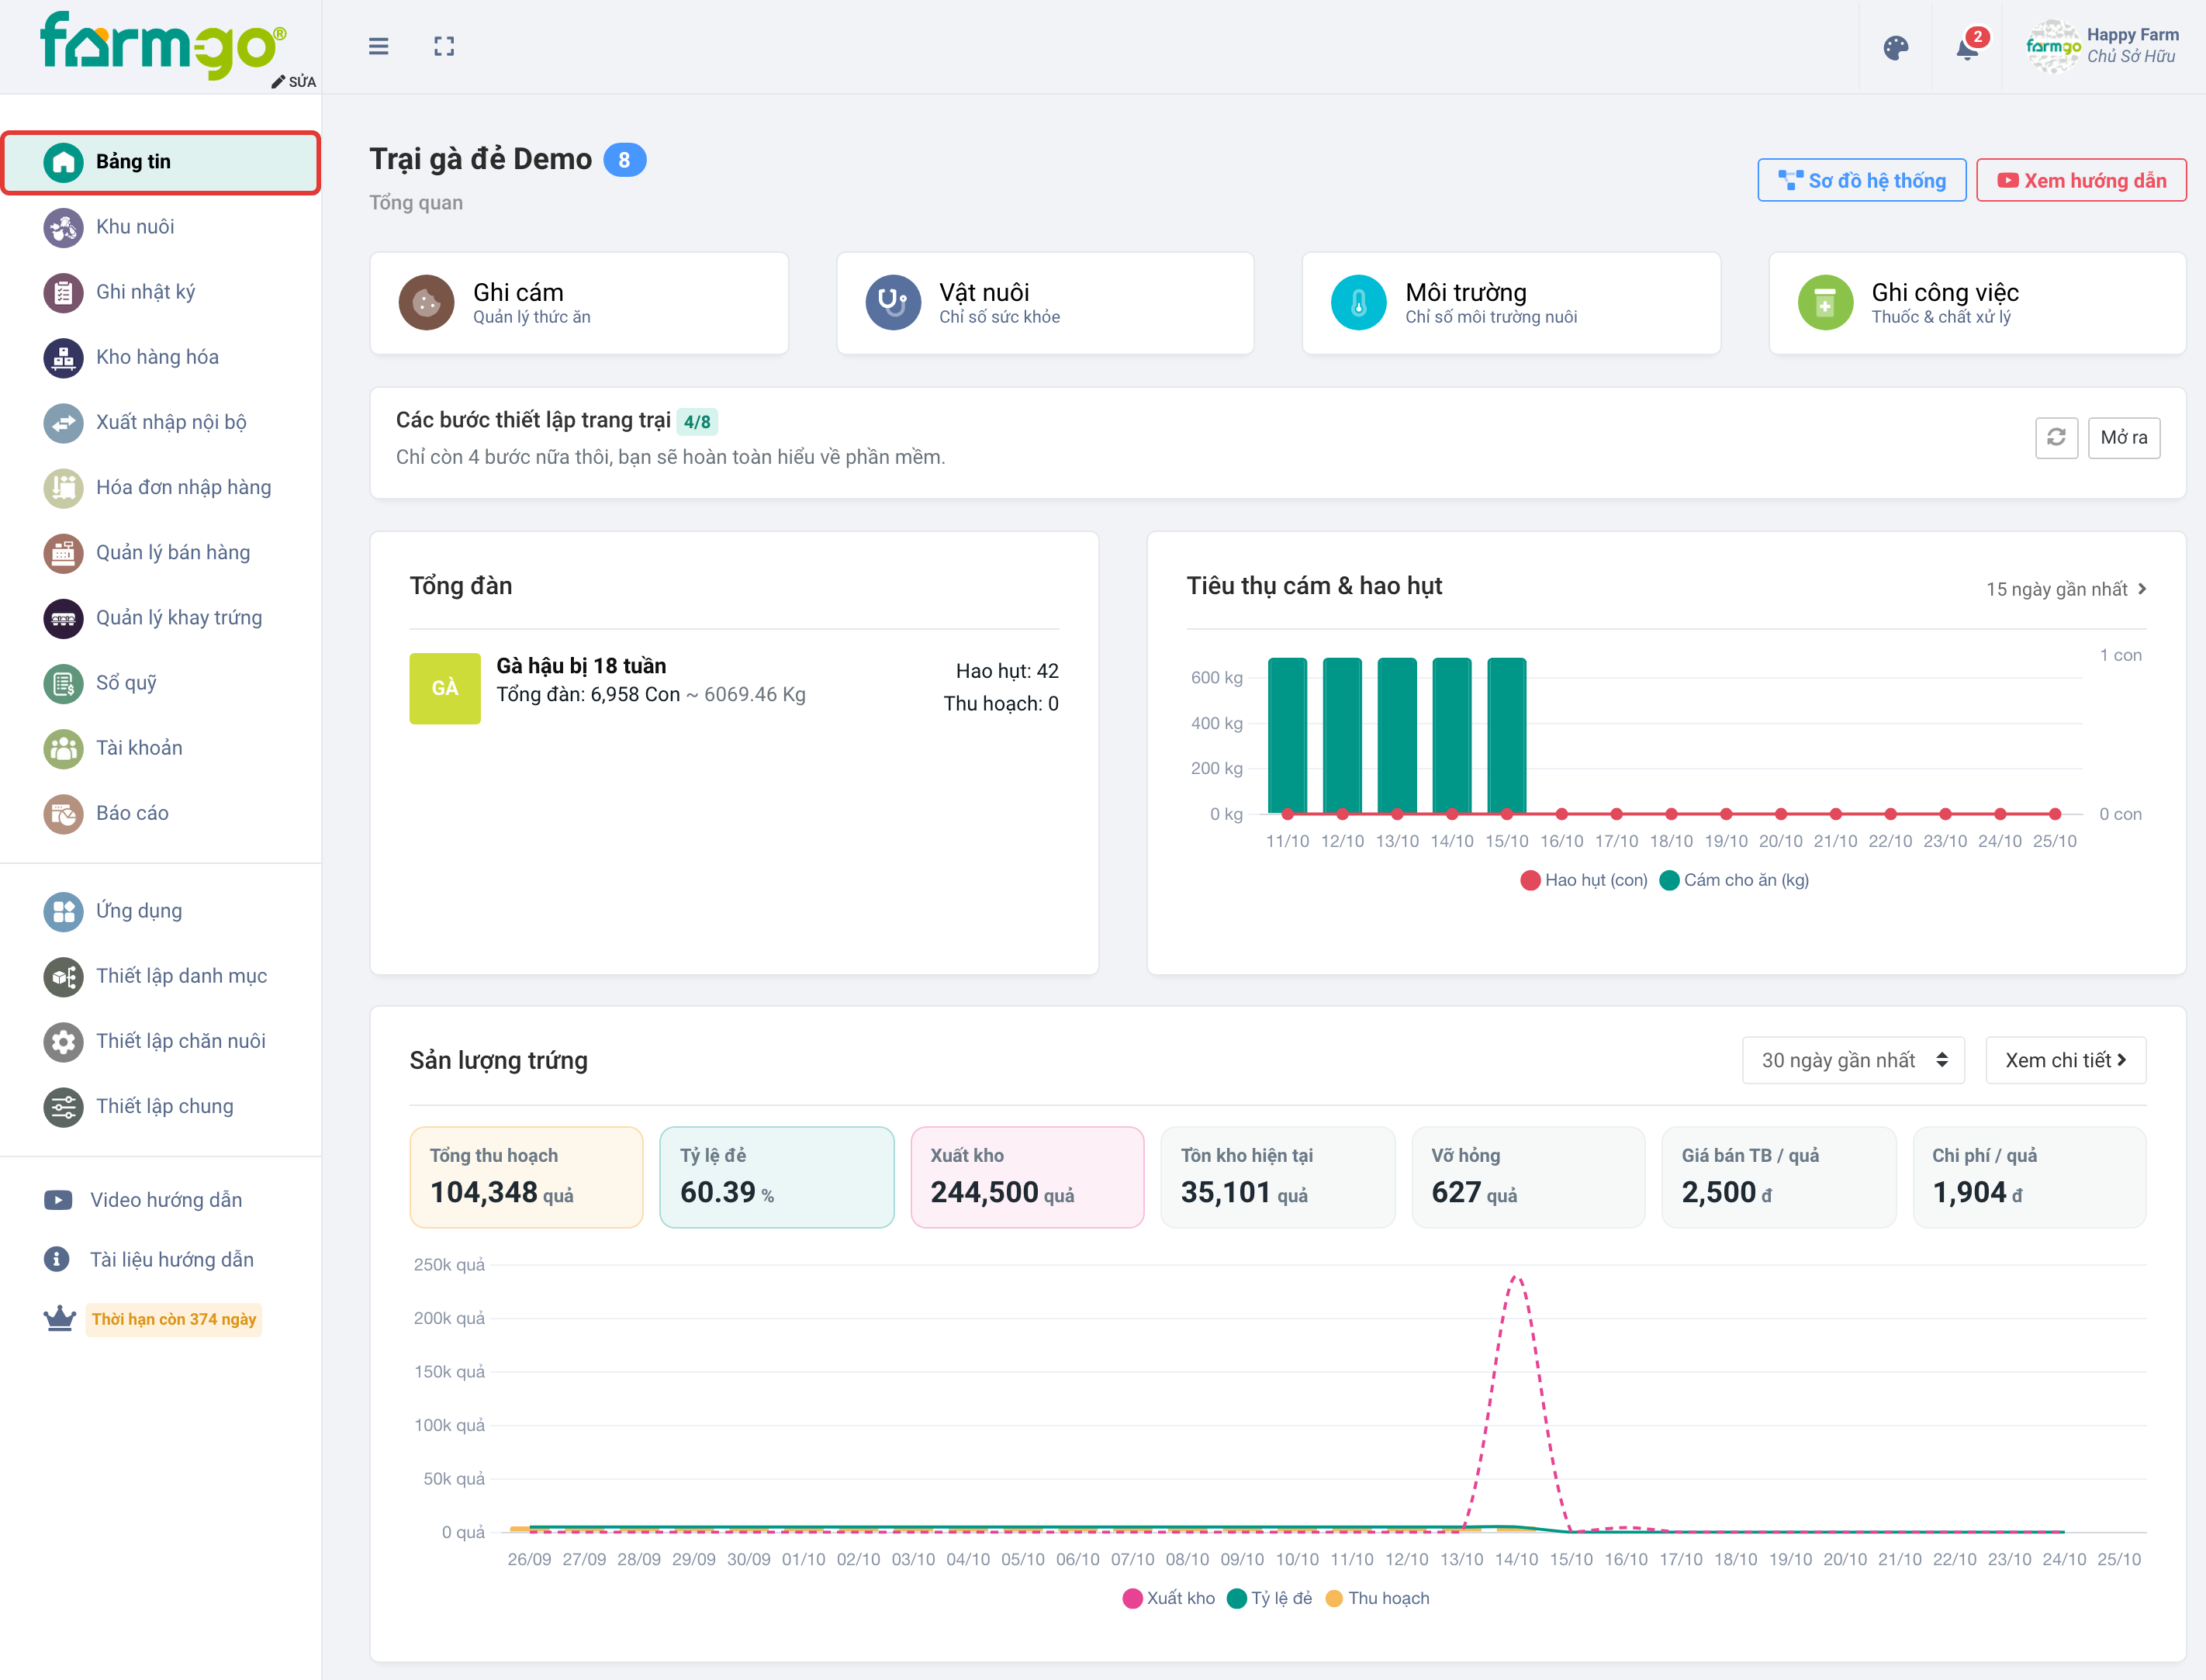This screenshot has height=1680, width=2206.
Task: Toggle the hamburger sidebar menu icon
Action: click(x=378, y=46)
